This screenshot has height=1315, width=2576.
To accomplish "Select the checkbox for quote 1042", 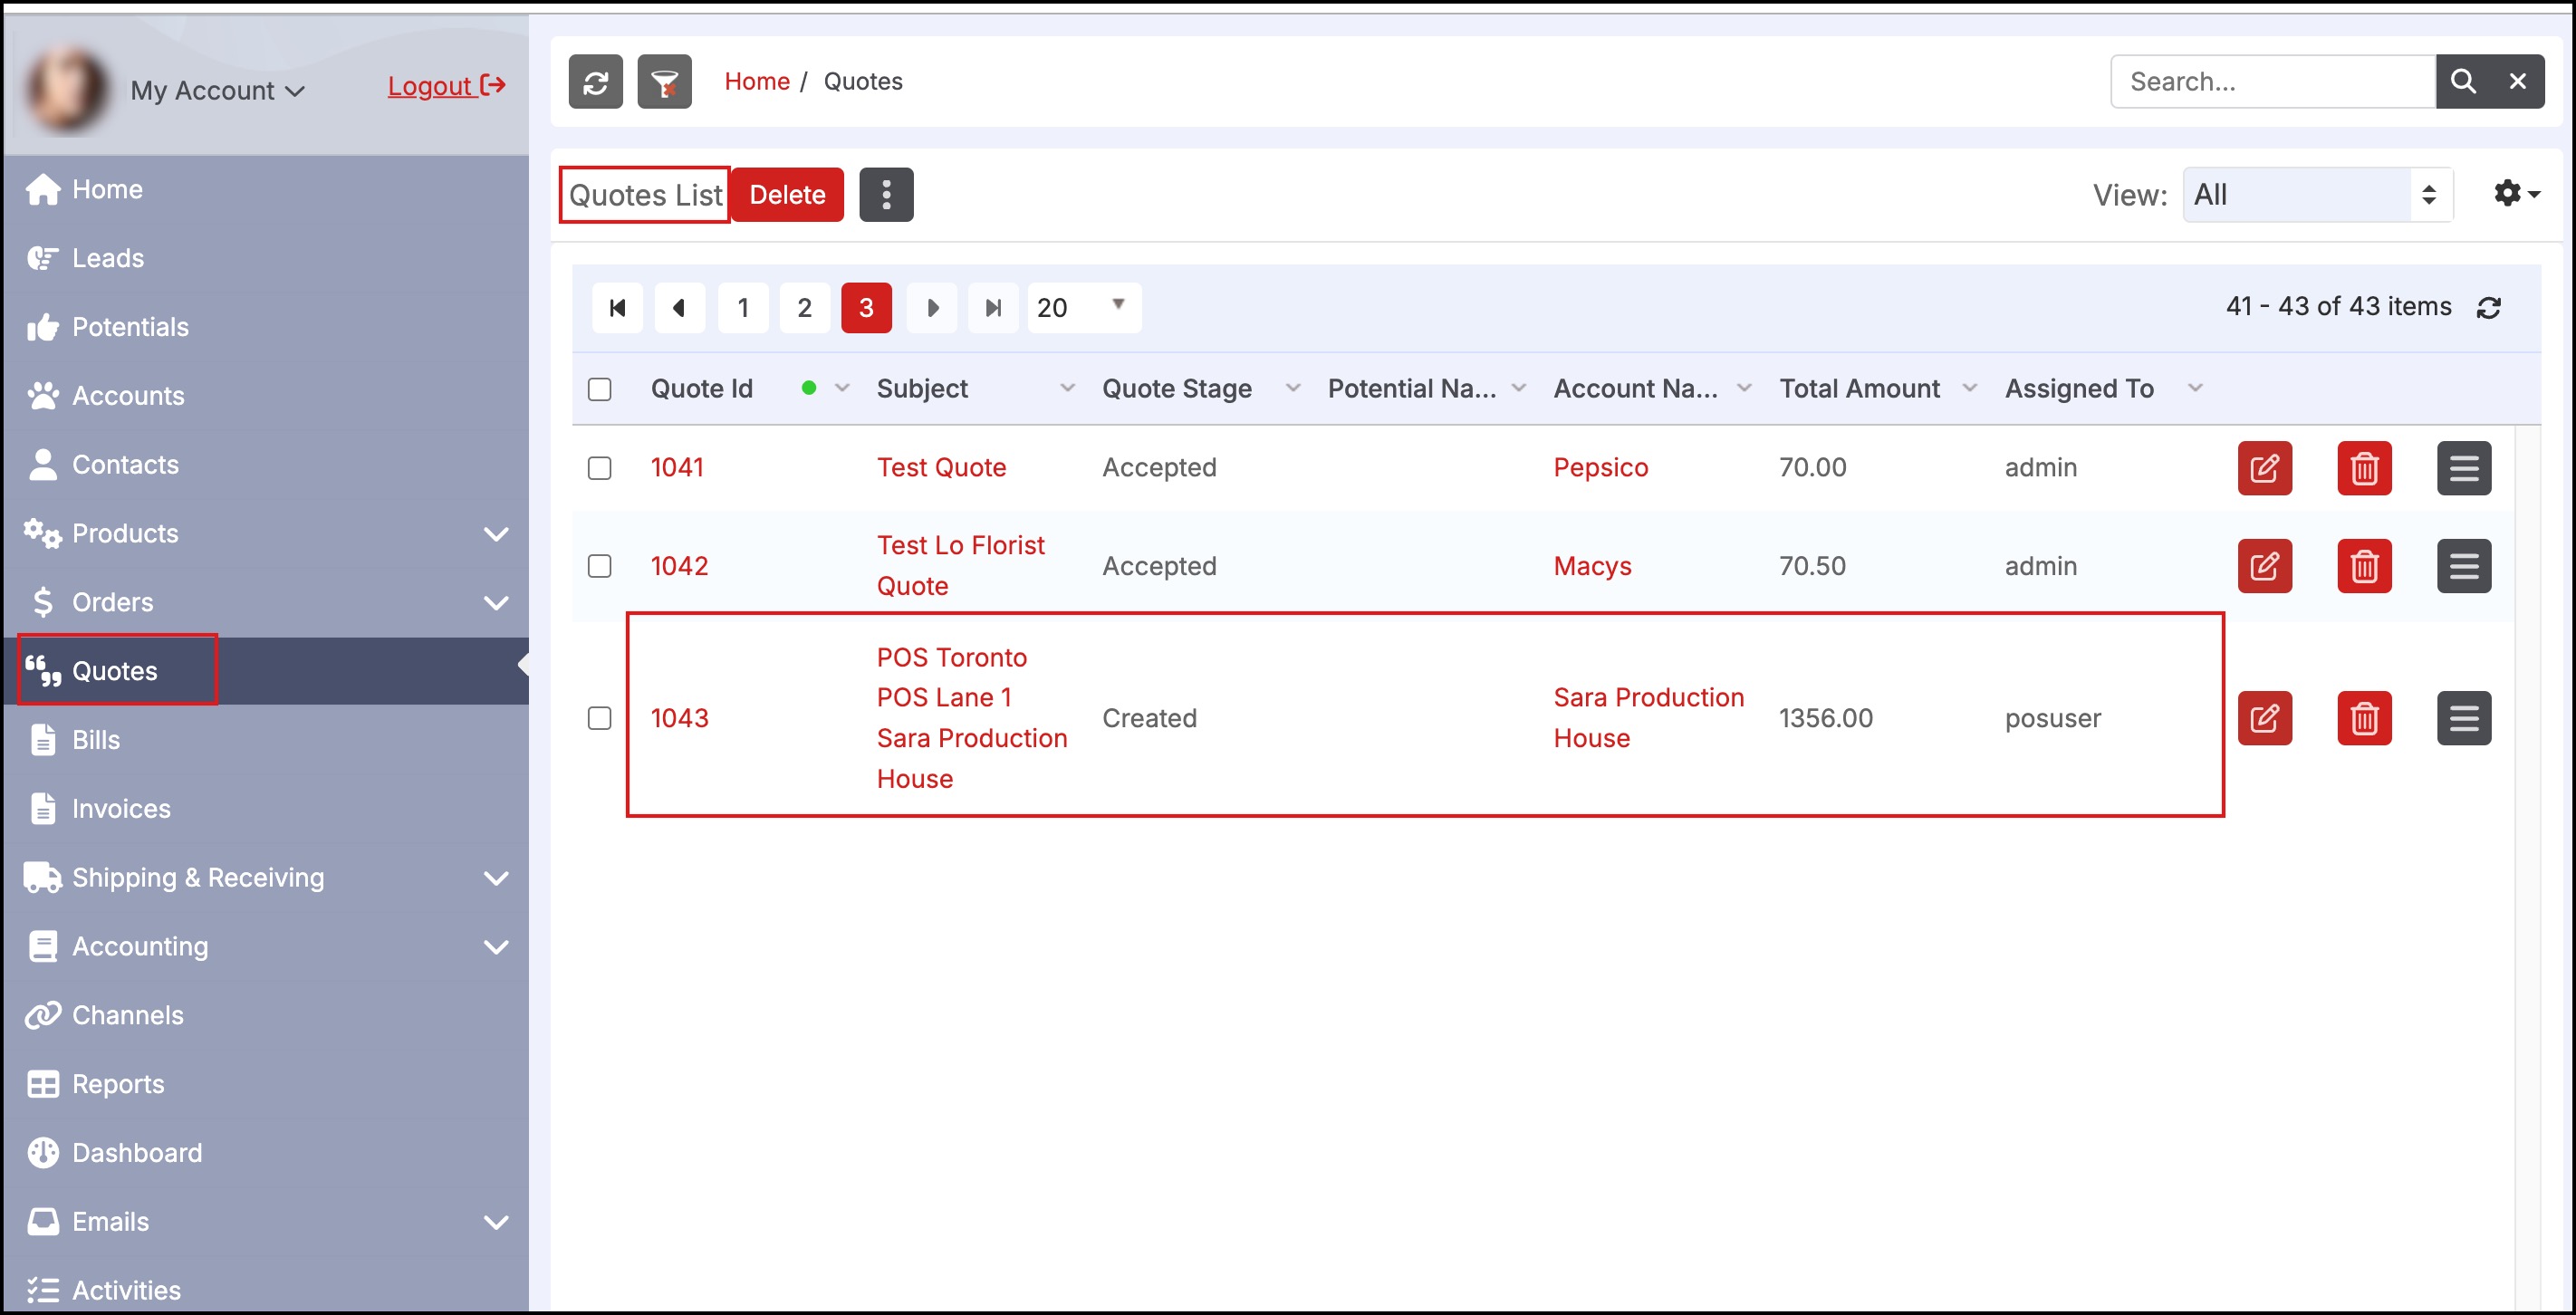I will click(x=599, y=566).
